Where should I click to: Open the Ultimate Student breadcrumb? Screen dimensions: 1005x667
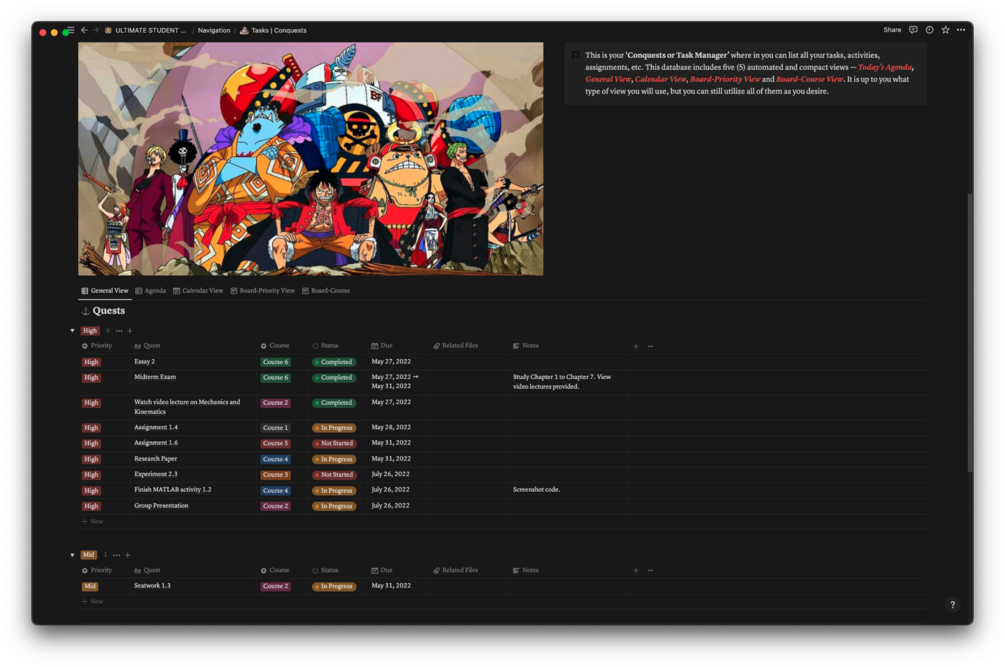tap(145, 30)
